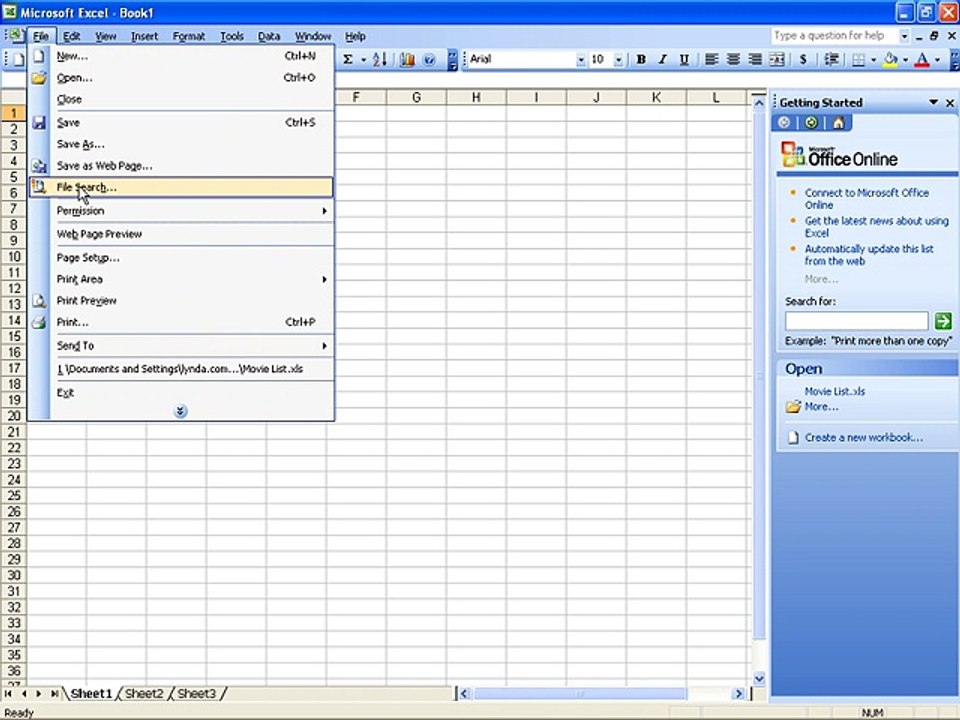Screen dimensions: 960x720
Task: Click the AutoSum sigma icon
Action: tap(348, 59)
